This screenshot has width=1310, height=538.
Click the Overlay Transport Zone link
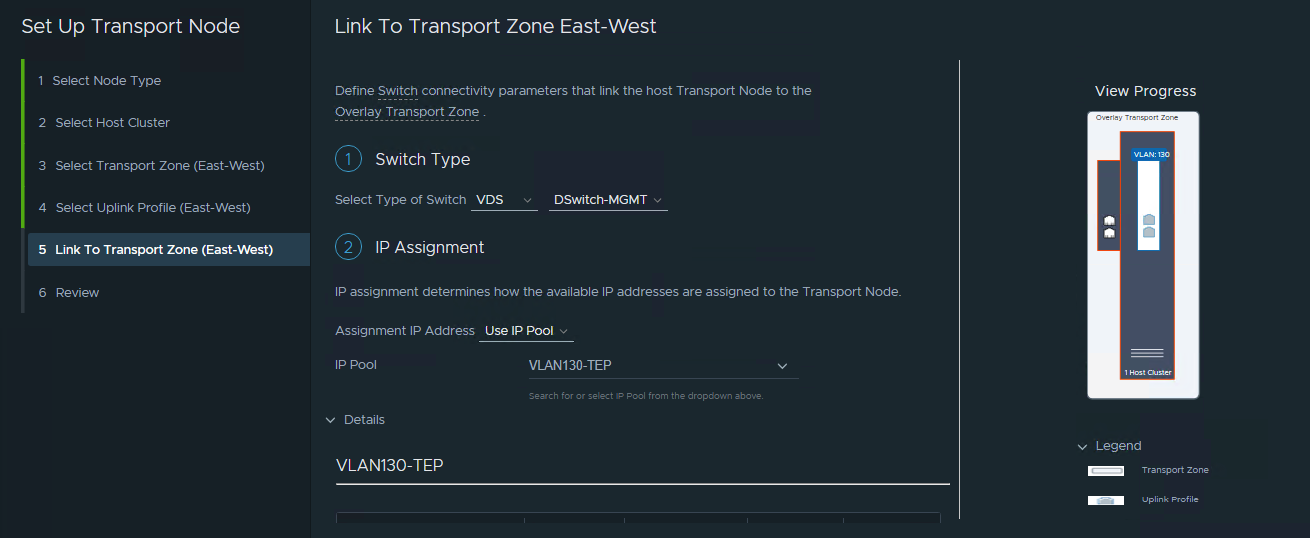[407, 112]
